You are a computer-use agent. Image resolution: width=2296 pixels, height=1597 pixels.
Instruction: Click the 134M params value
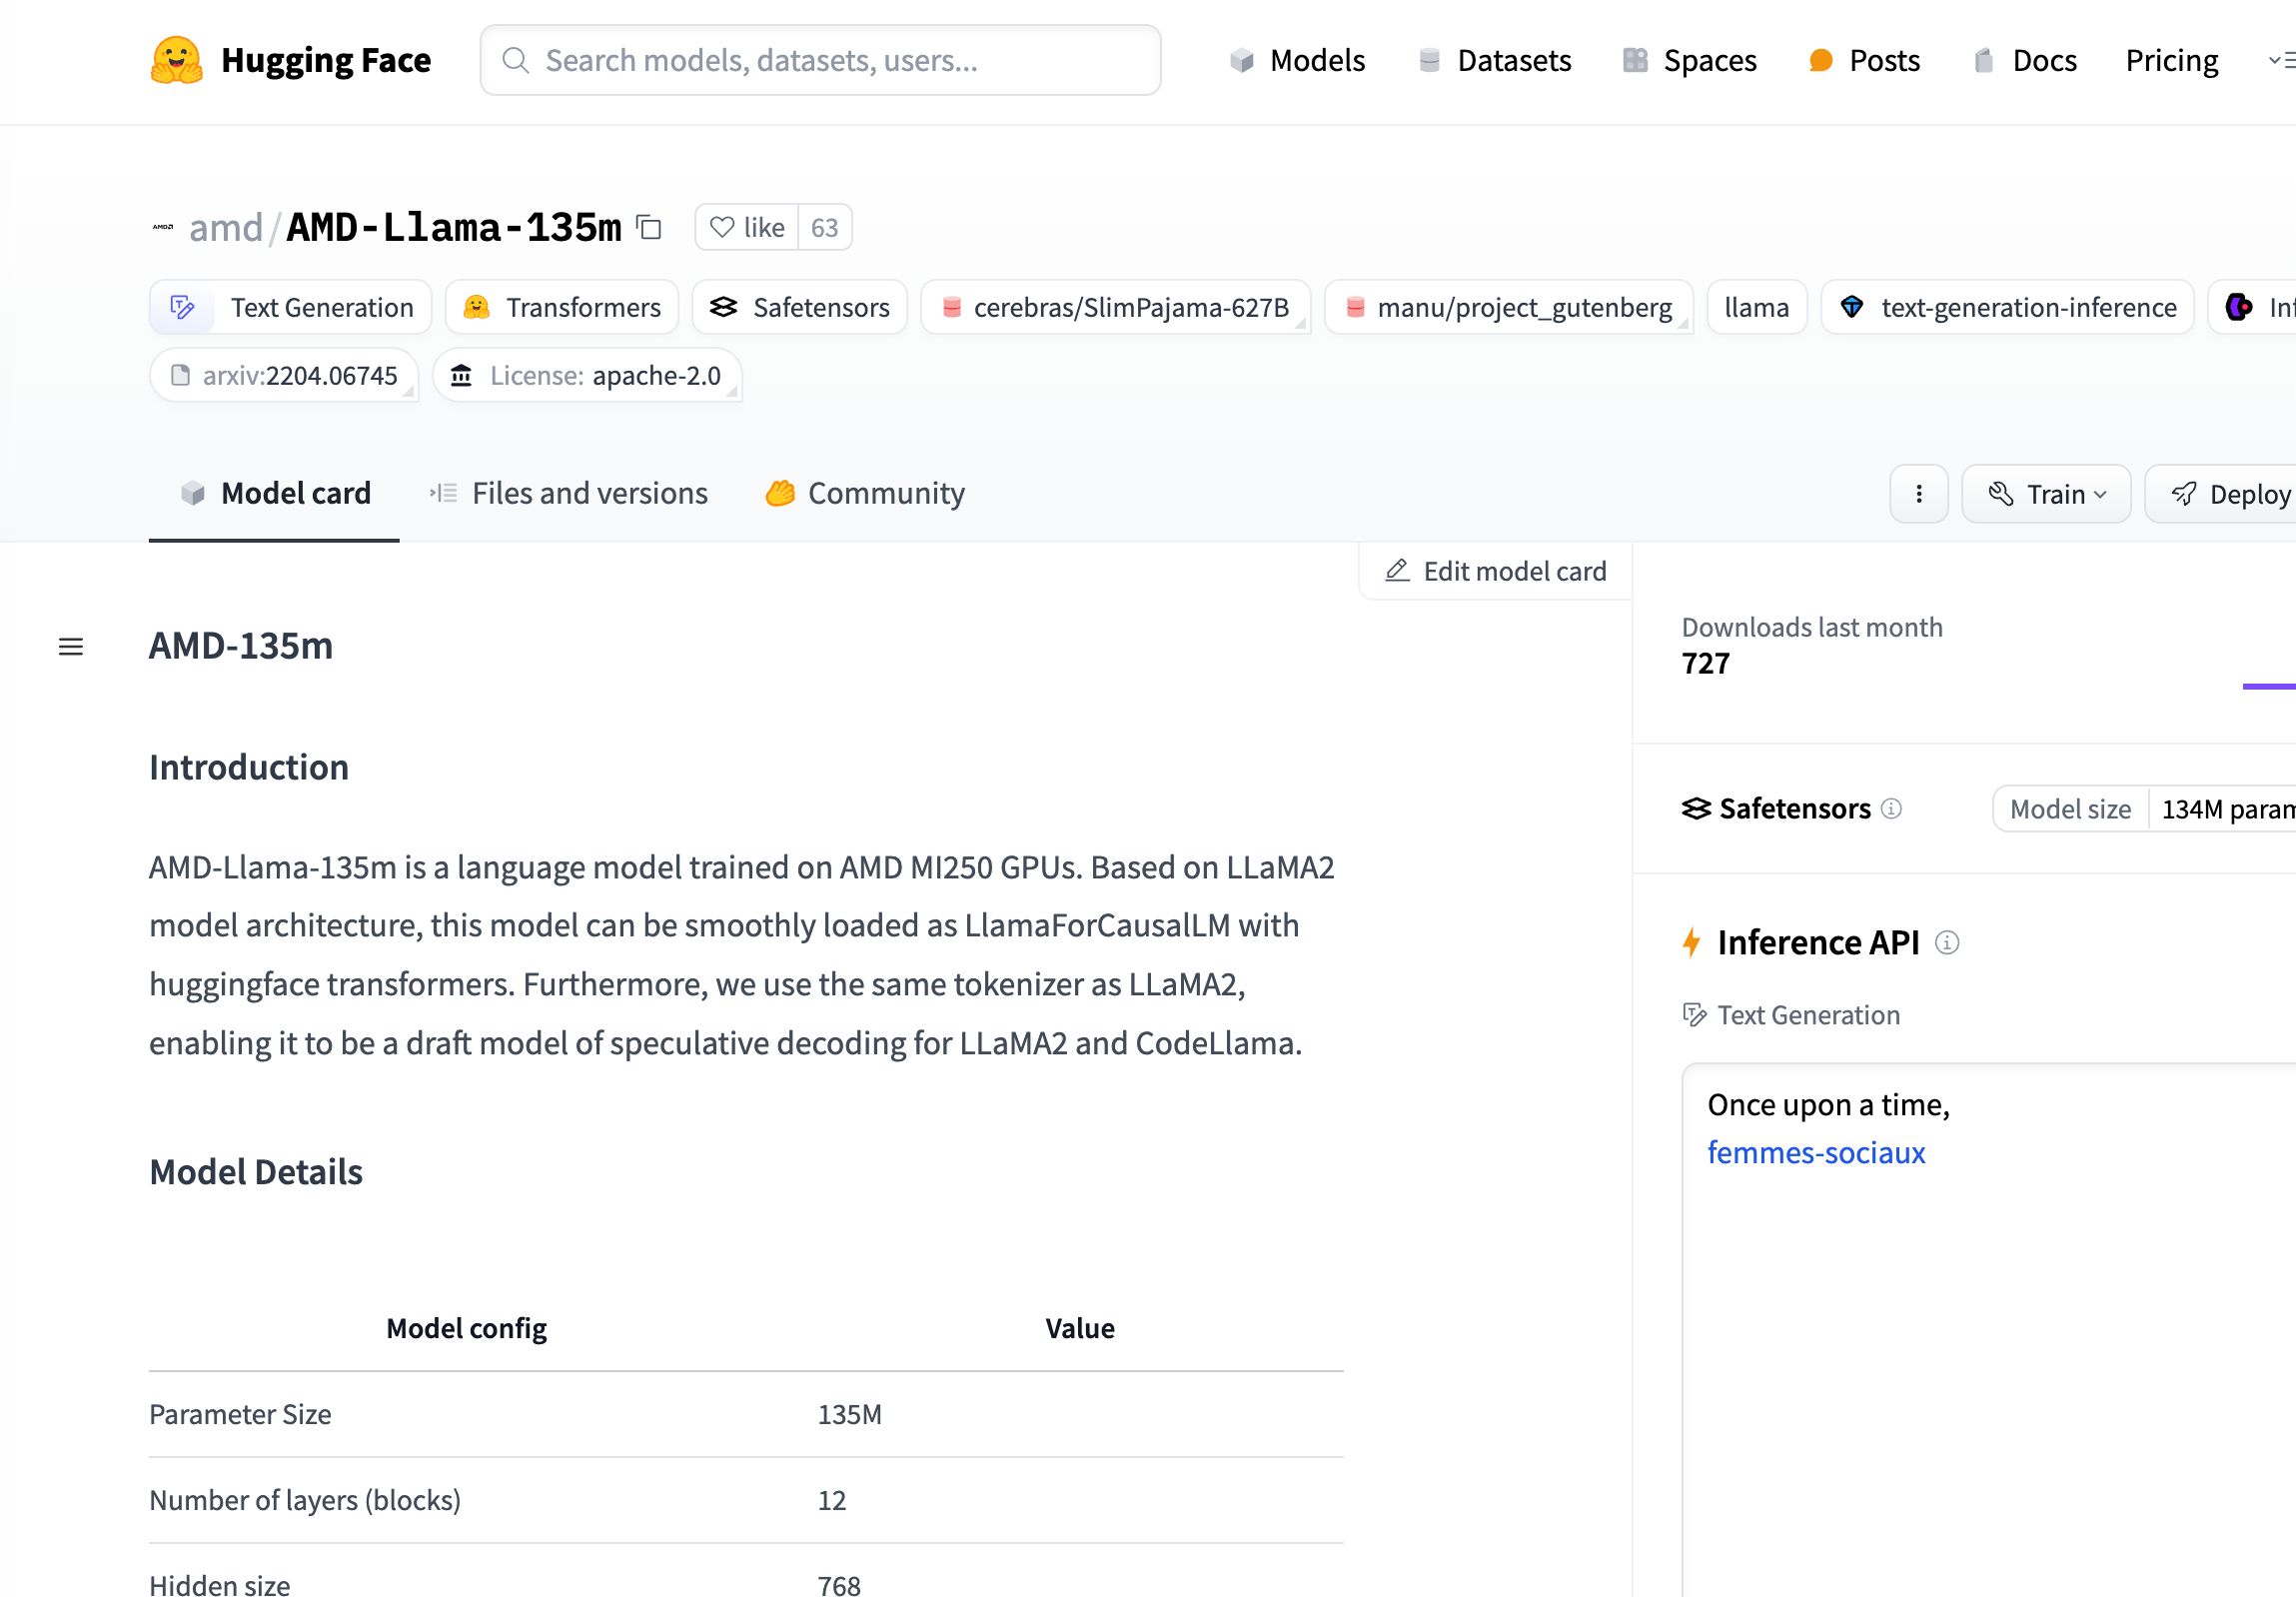coord(2228,808)
